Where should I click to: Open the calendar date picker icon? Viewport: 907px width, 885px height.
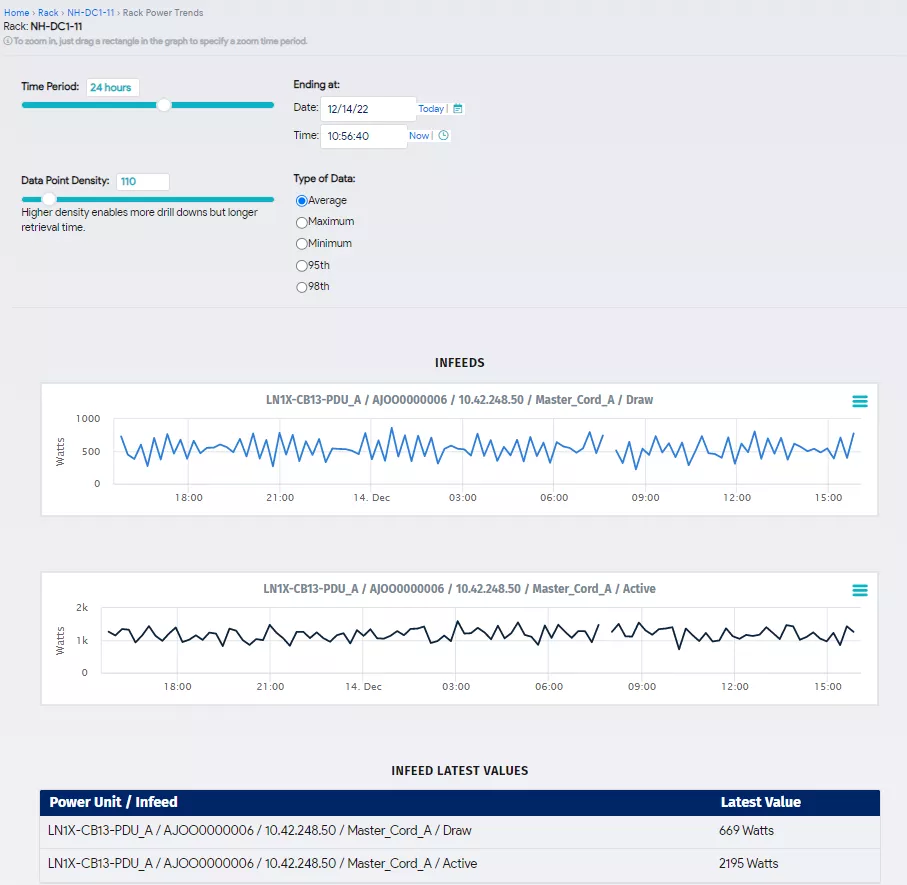(458, 109)
